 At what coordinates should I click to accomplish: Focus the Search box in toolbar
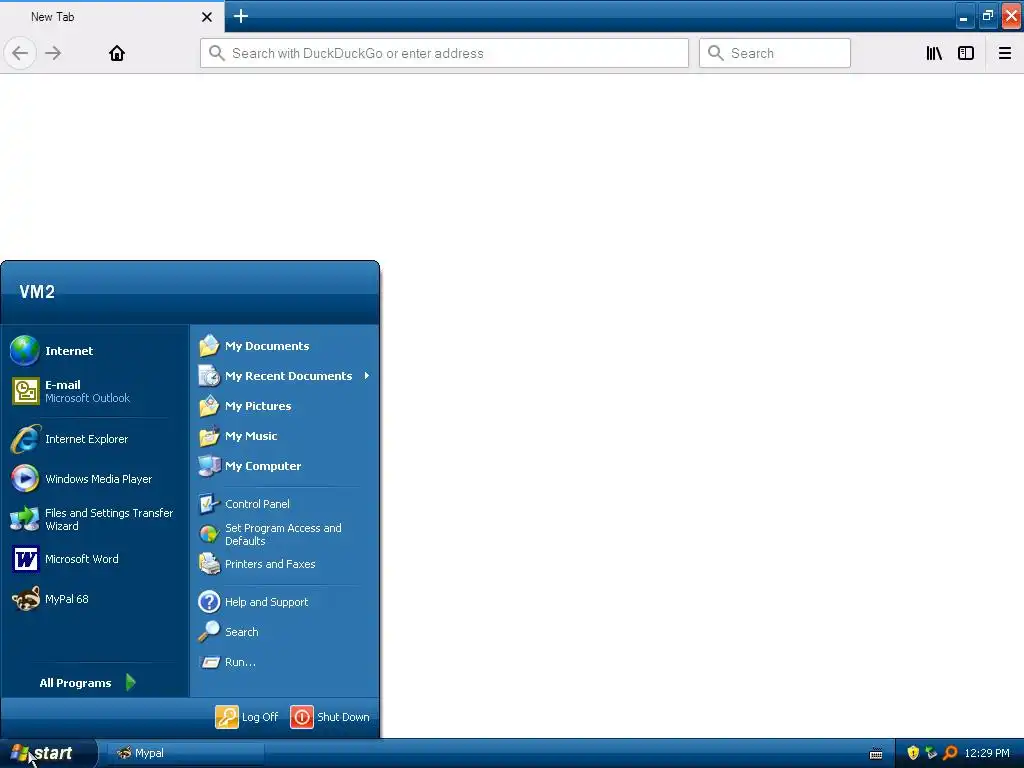pyautogui.click(x=775, y=53)
